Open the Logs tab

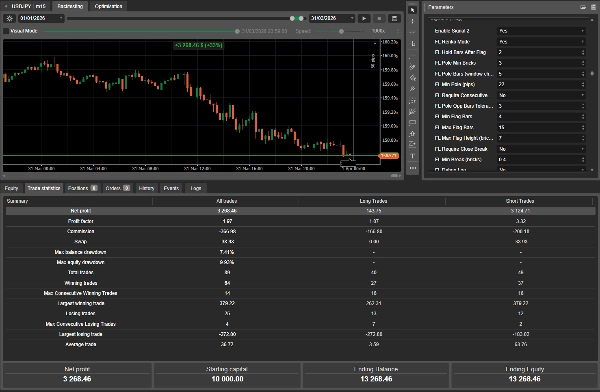pyautogui.click(x=196, y=188)
